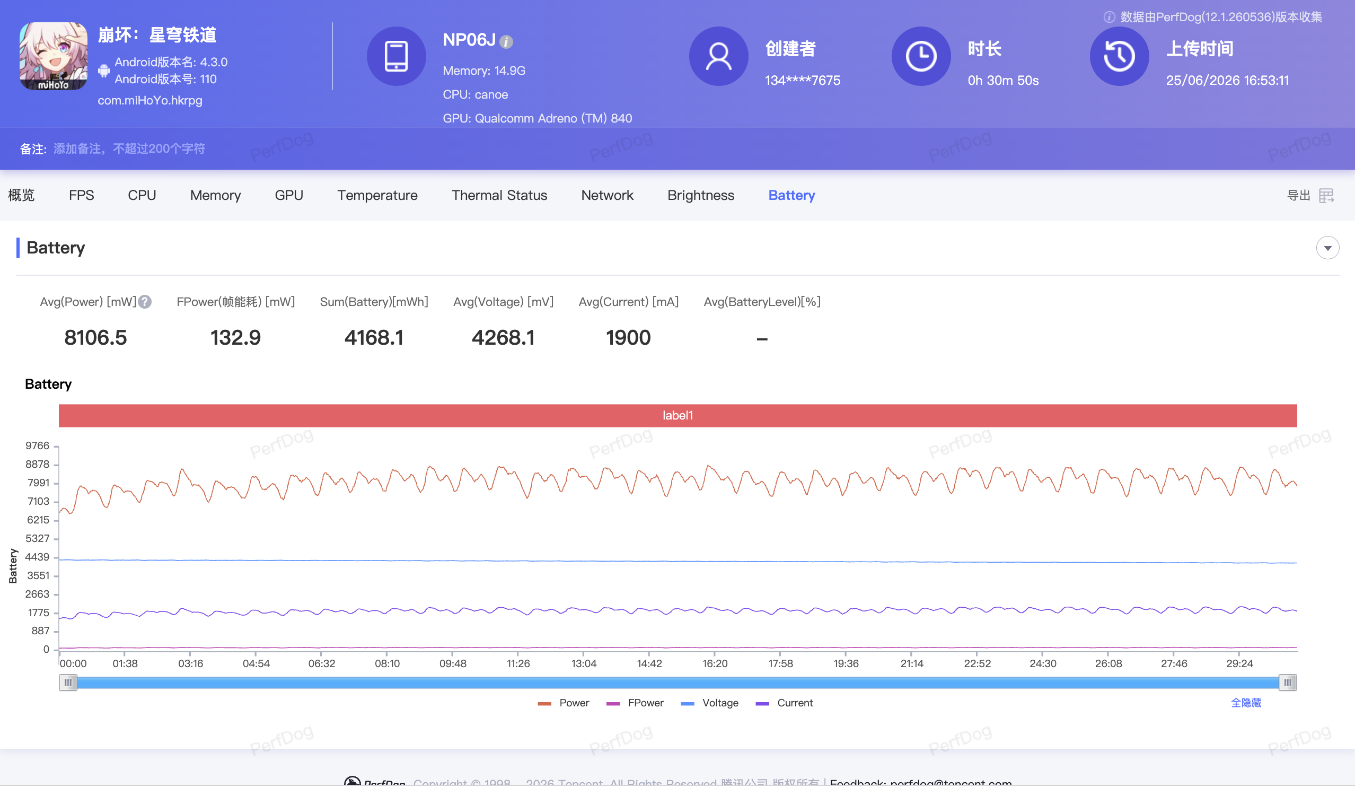Click the Honkai Star Rail app icon
Image resolution: width=1355 pixels, height=787 pixels.
54,55
